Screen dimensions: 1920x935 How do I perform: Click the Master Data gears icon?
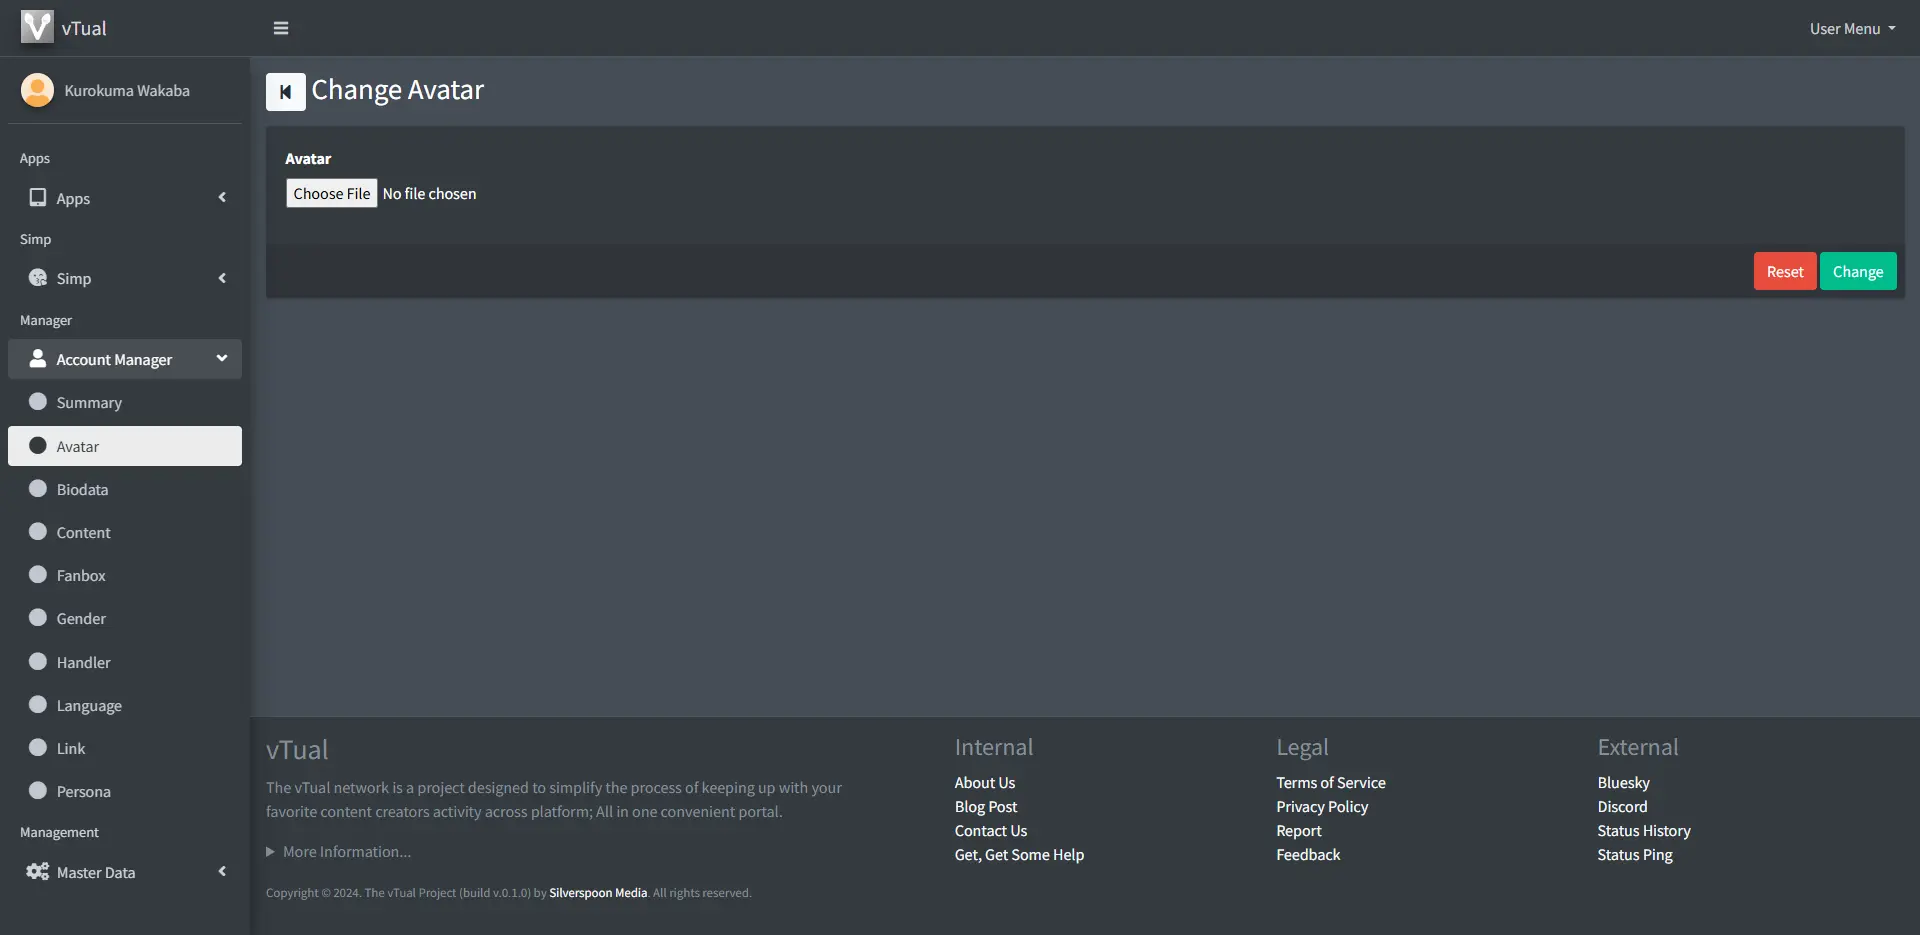(x=38, y=872)
